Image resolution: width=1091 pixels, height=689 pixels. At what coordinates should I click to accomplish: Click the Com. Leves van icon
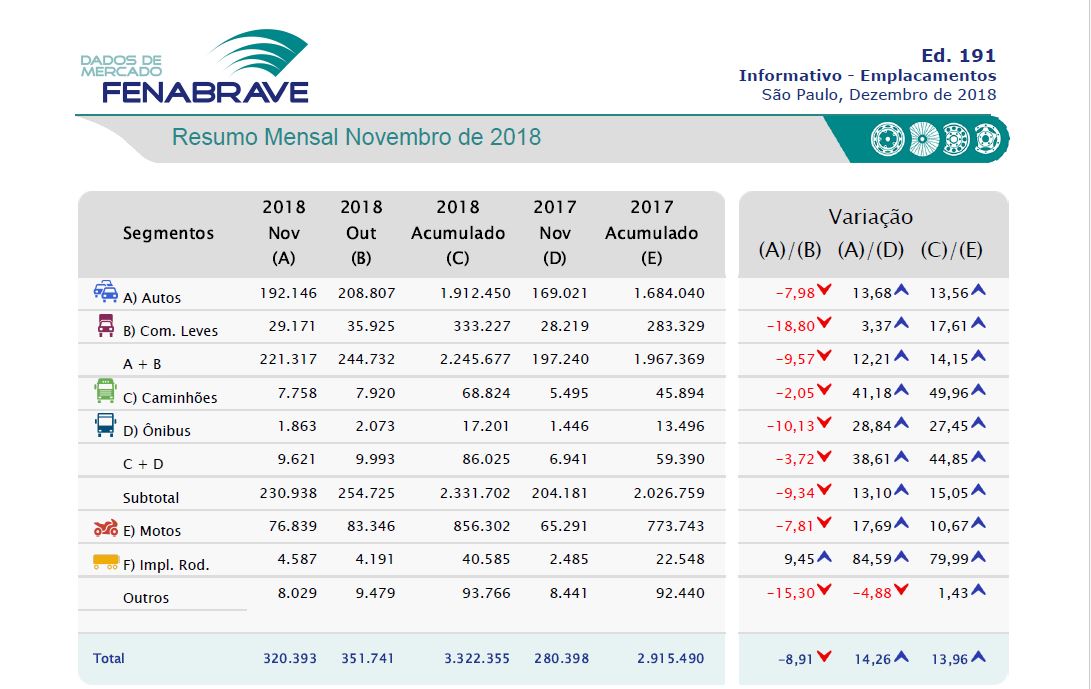[105, 326]
